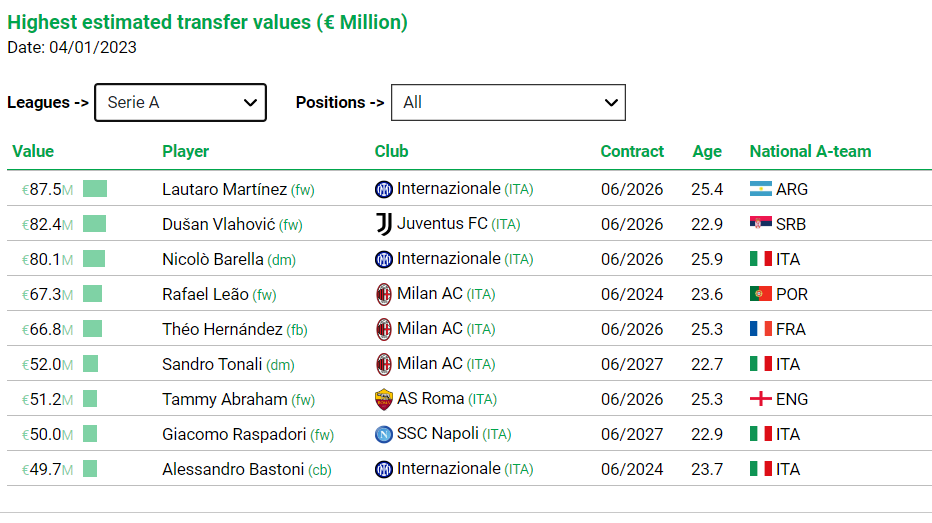Sort table by Value column header
This screenshot has width=932, height=523.
coord(33,152)
